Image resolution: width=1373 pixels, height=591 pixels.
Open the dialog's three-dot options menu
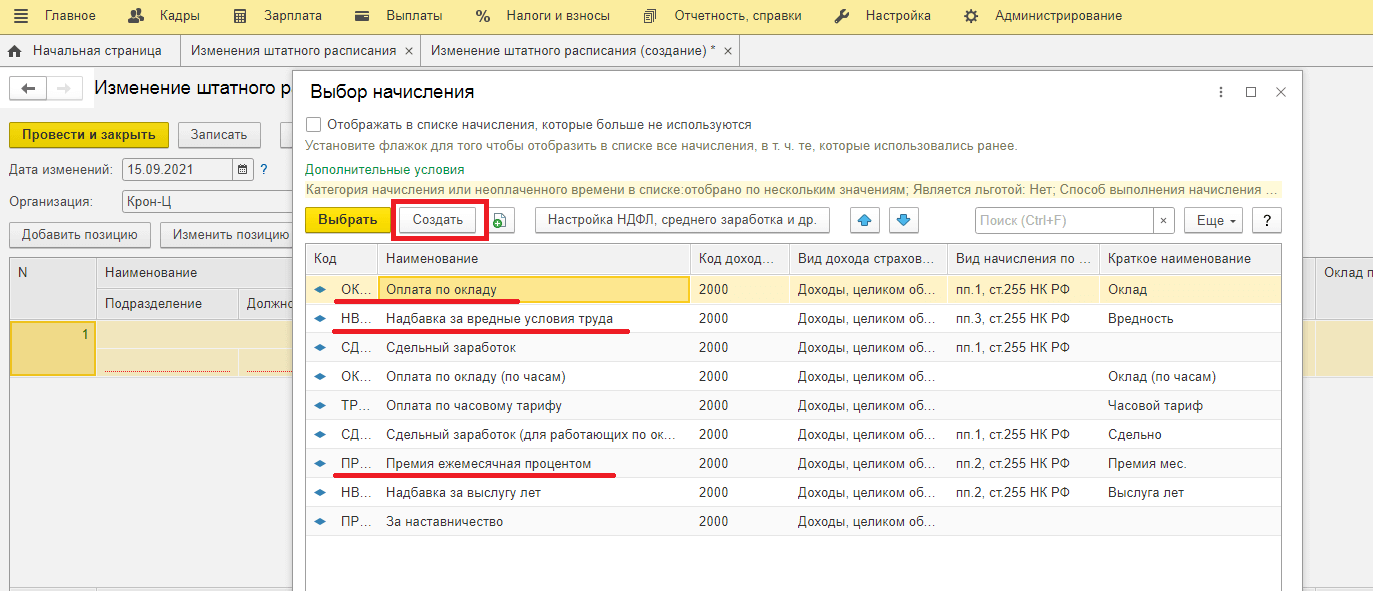point(1221,92)
